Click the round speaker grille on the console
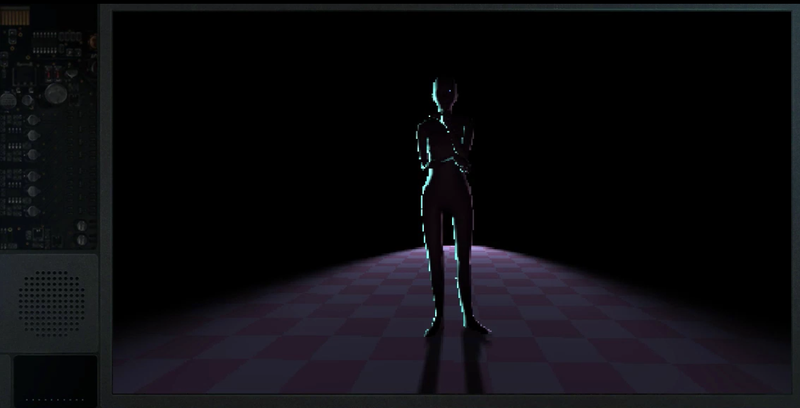The width and height of the screenshot is (800, 408). coord(52,303)
